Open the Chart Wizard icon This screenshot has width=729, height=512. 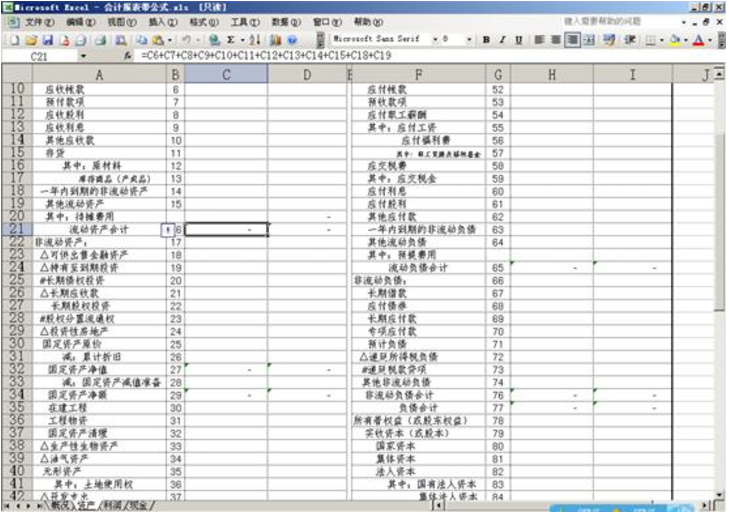[x=275, y=40]
